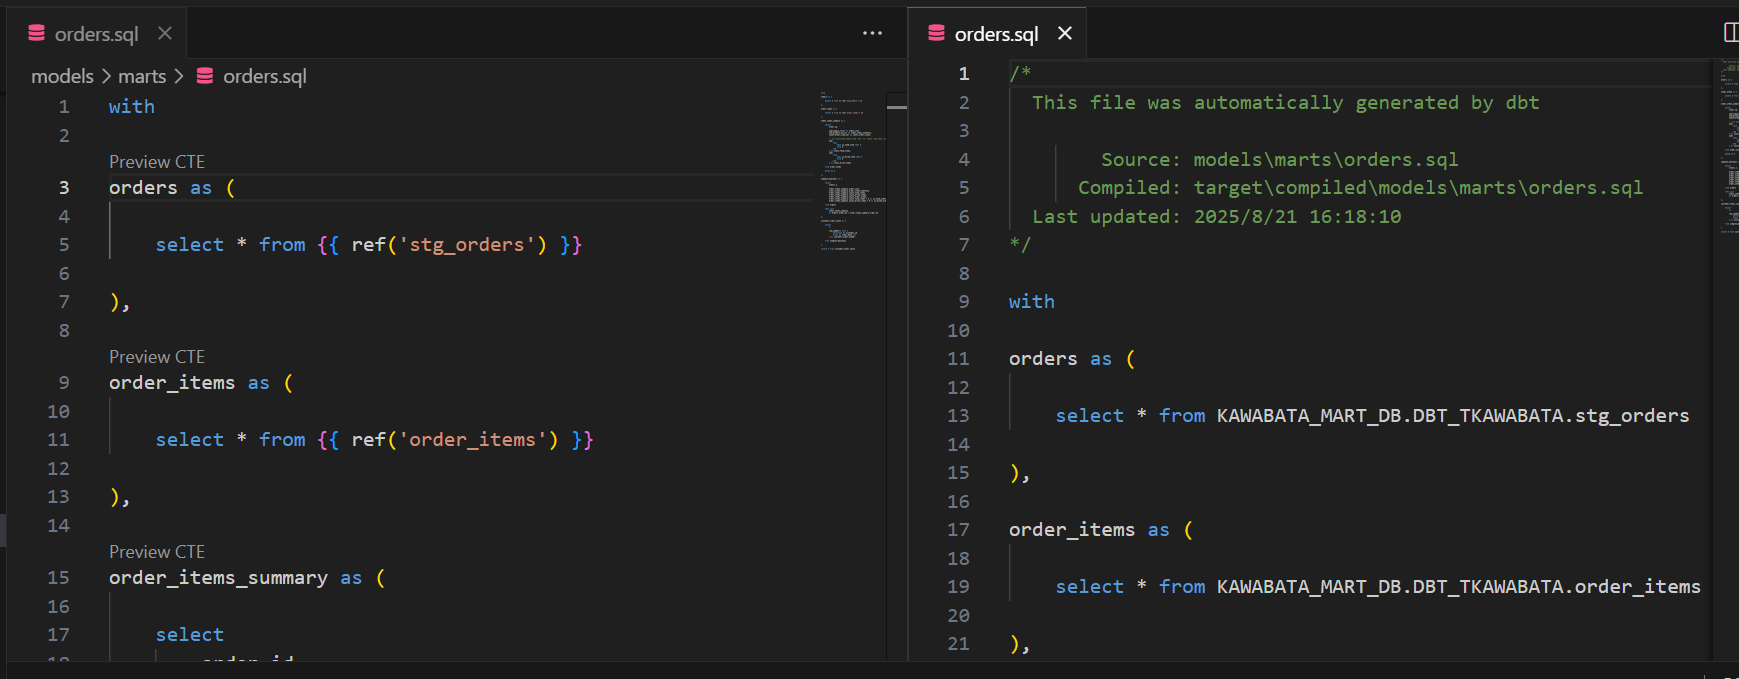Open the 'marts' breadcrumb segment
The width and height of the screenshot is (1739, 679).
click(x=142, y=76)
